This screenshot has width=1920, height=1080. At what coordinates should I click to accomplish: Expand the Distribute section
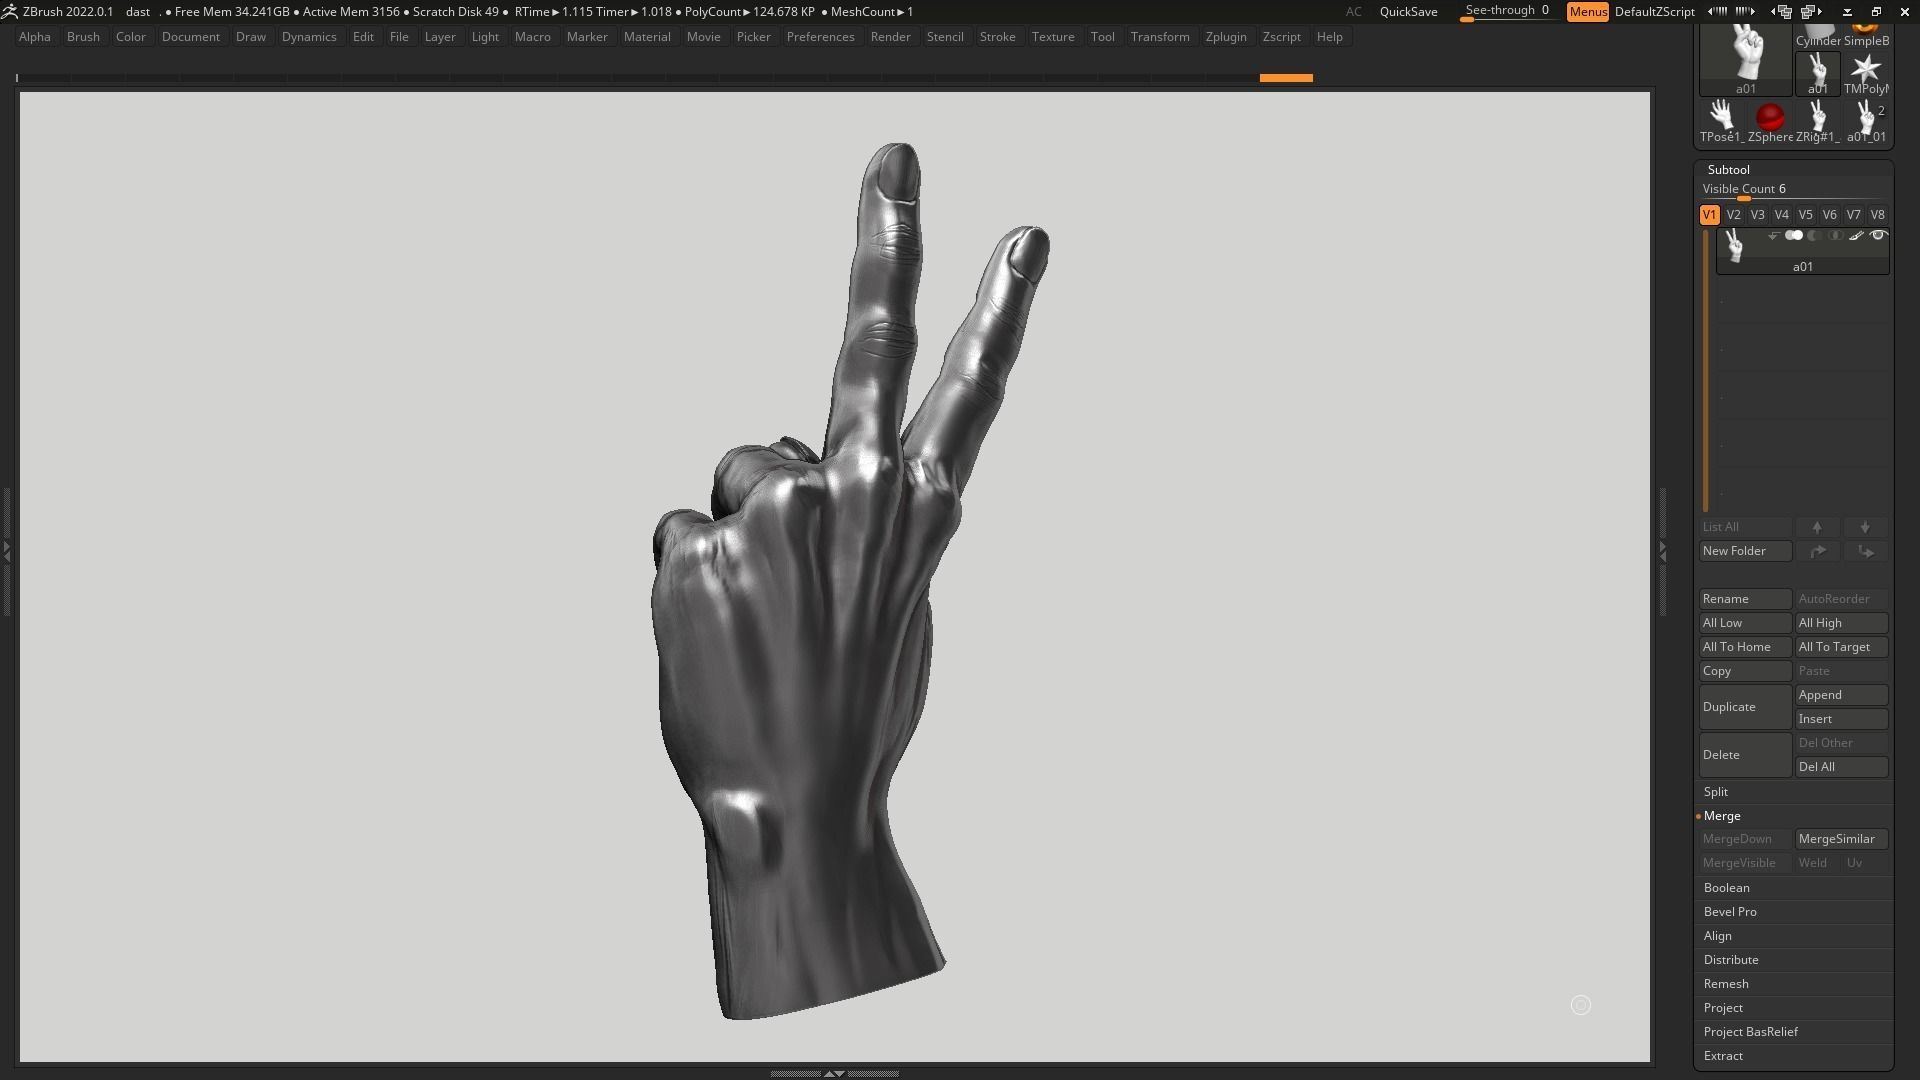1731,960
